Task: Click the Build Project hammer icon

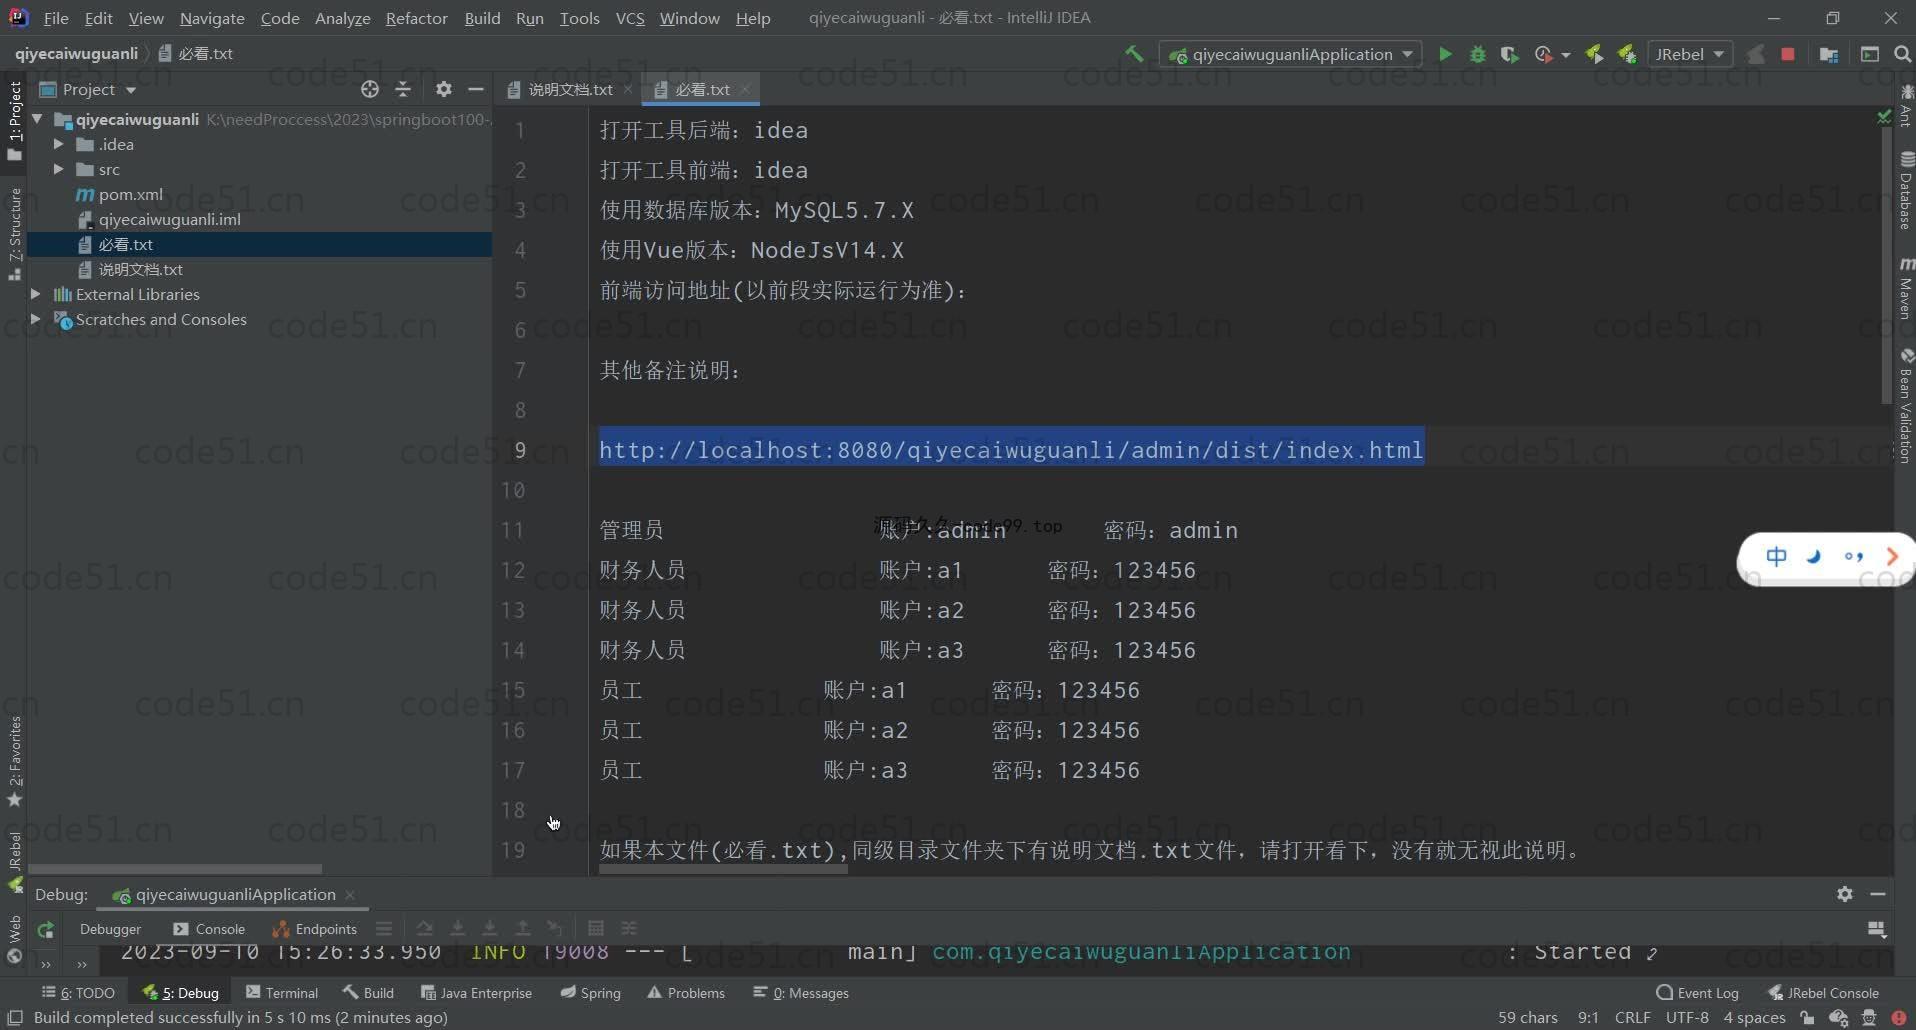Action: tap(1134, 54)
